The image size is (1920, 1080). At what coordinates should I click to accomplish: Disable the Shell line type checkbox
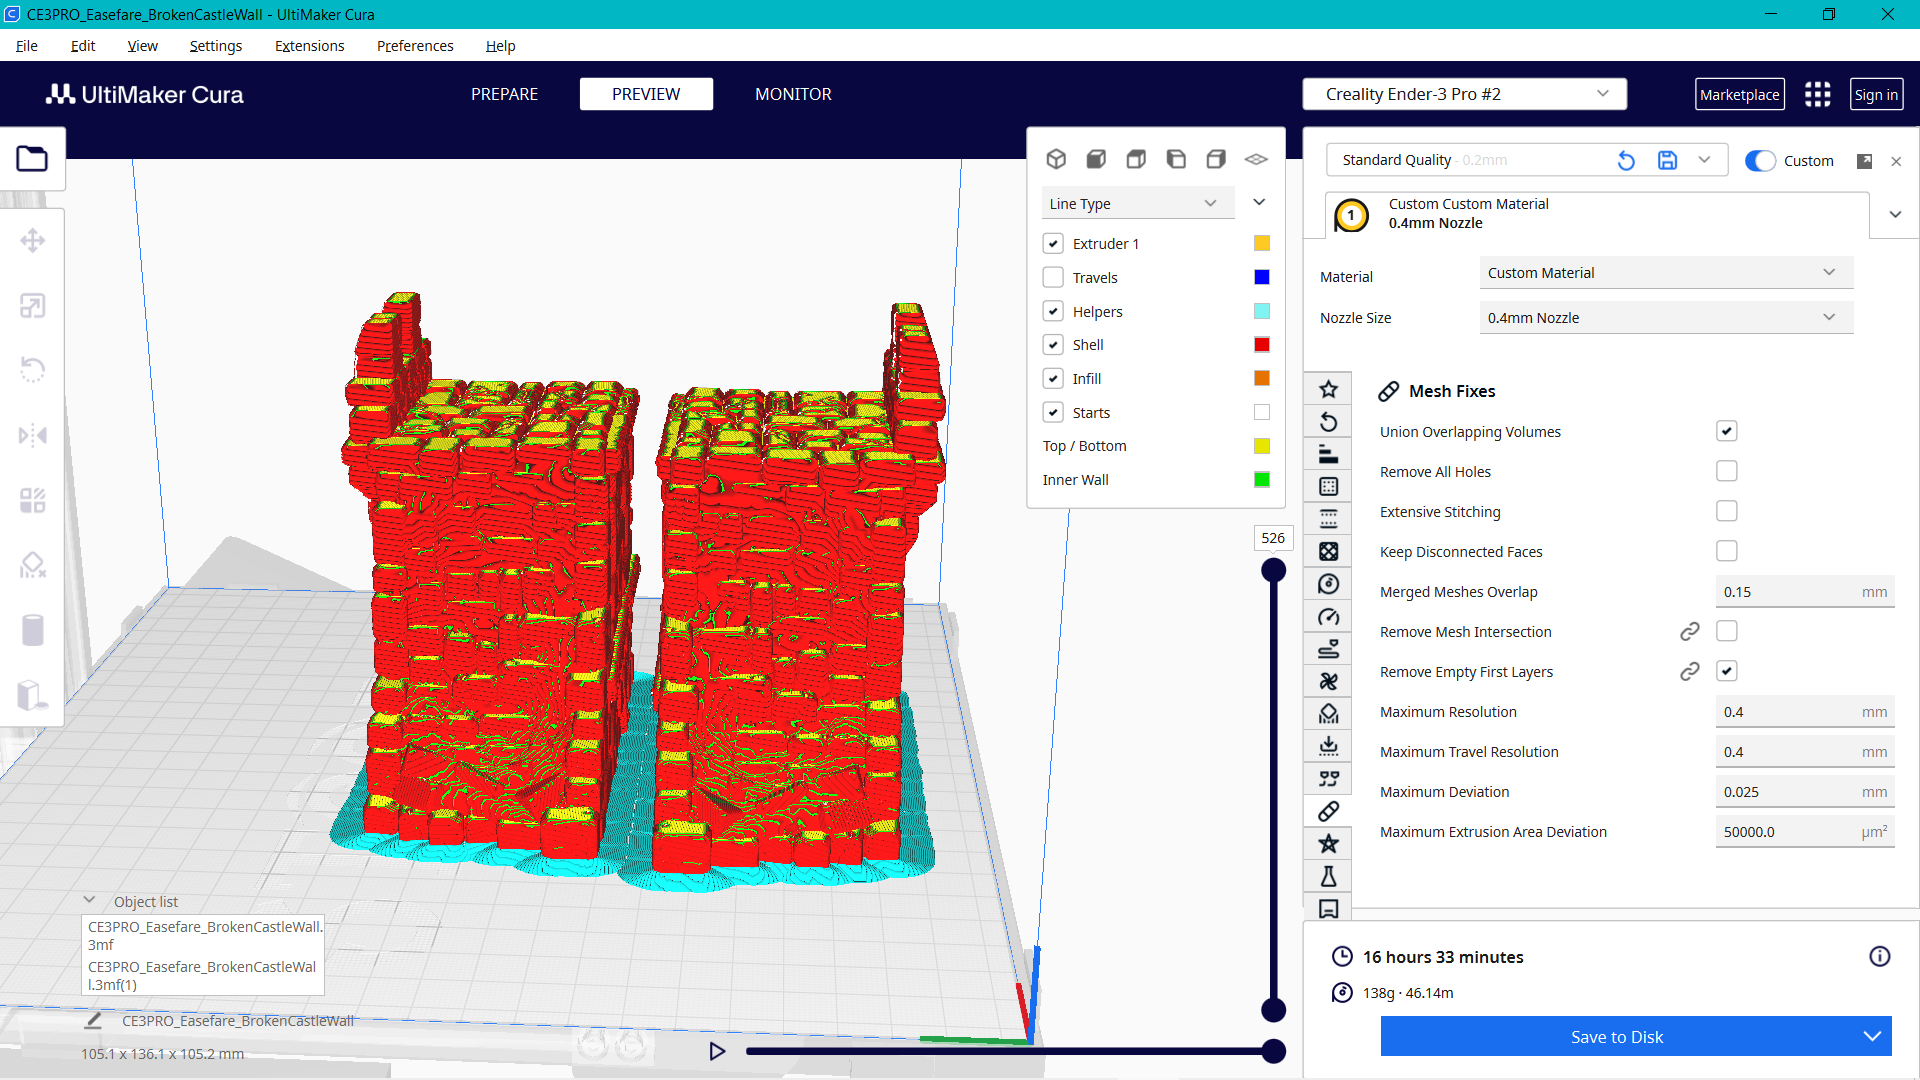1053,344
